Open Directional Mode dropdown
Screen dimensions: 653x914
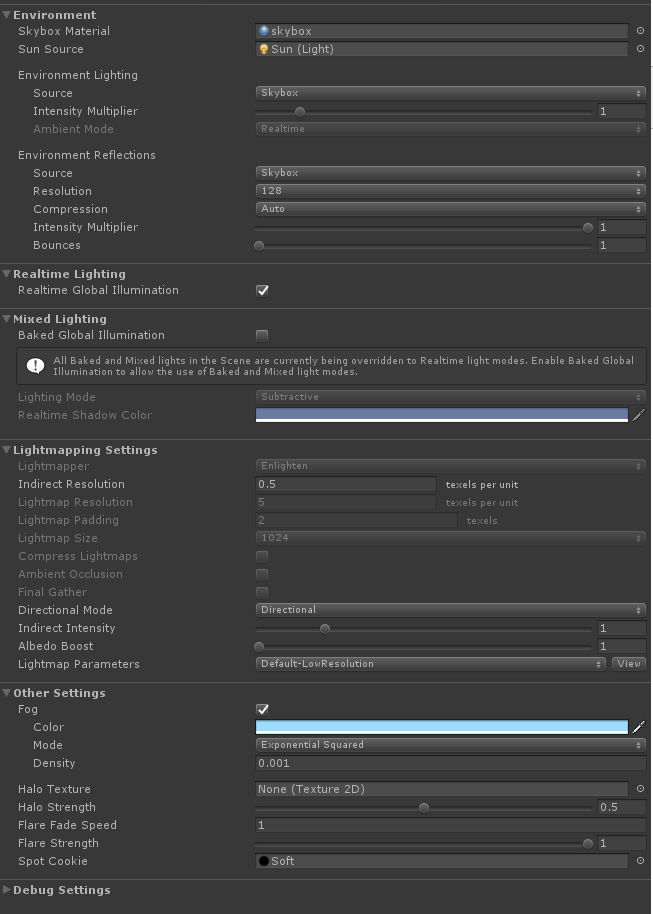450,610
